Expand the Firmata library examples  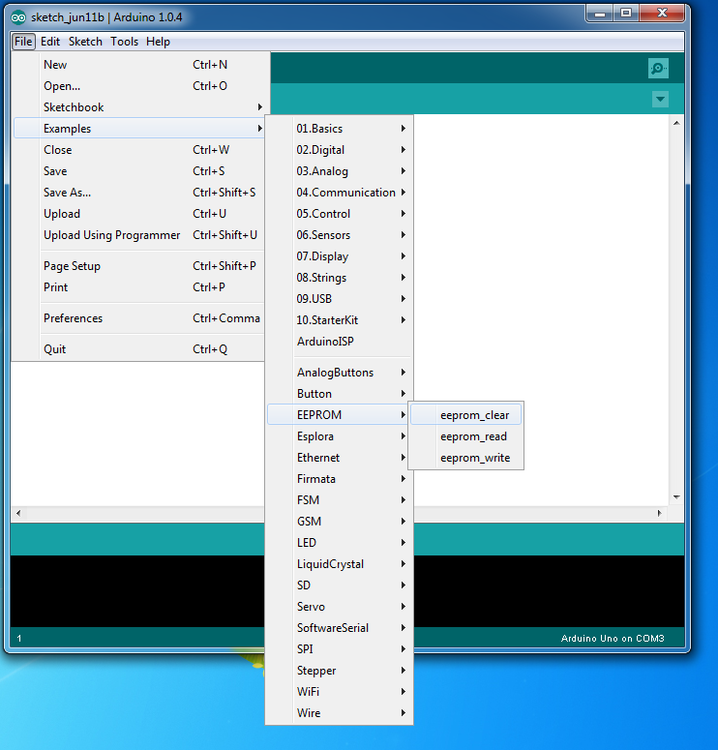pyautogui.click(x=339, y=479)
